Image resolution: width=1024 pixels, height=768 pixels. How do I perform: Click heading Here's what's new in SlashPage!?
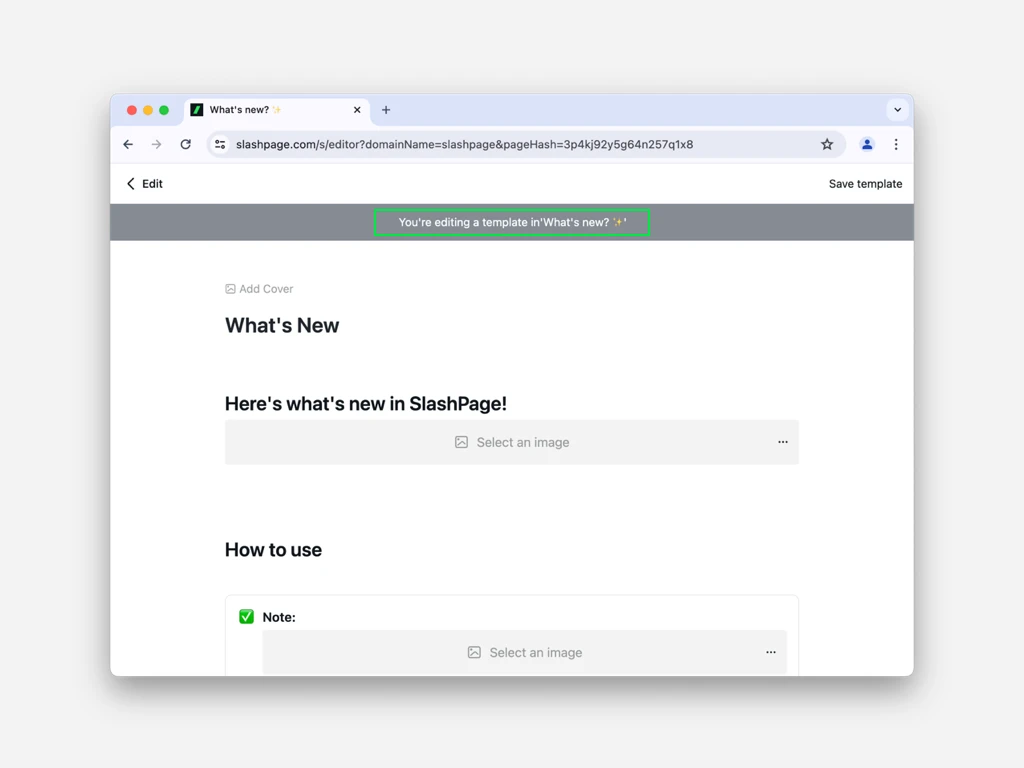click(x=366, y=404)
